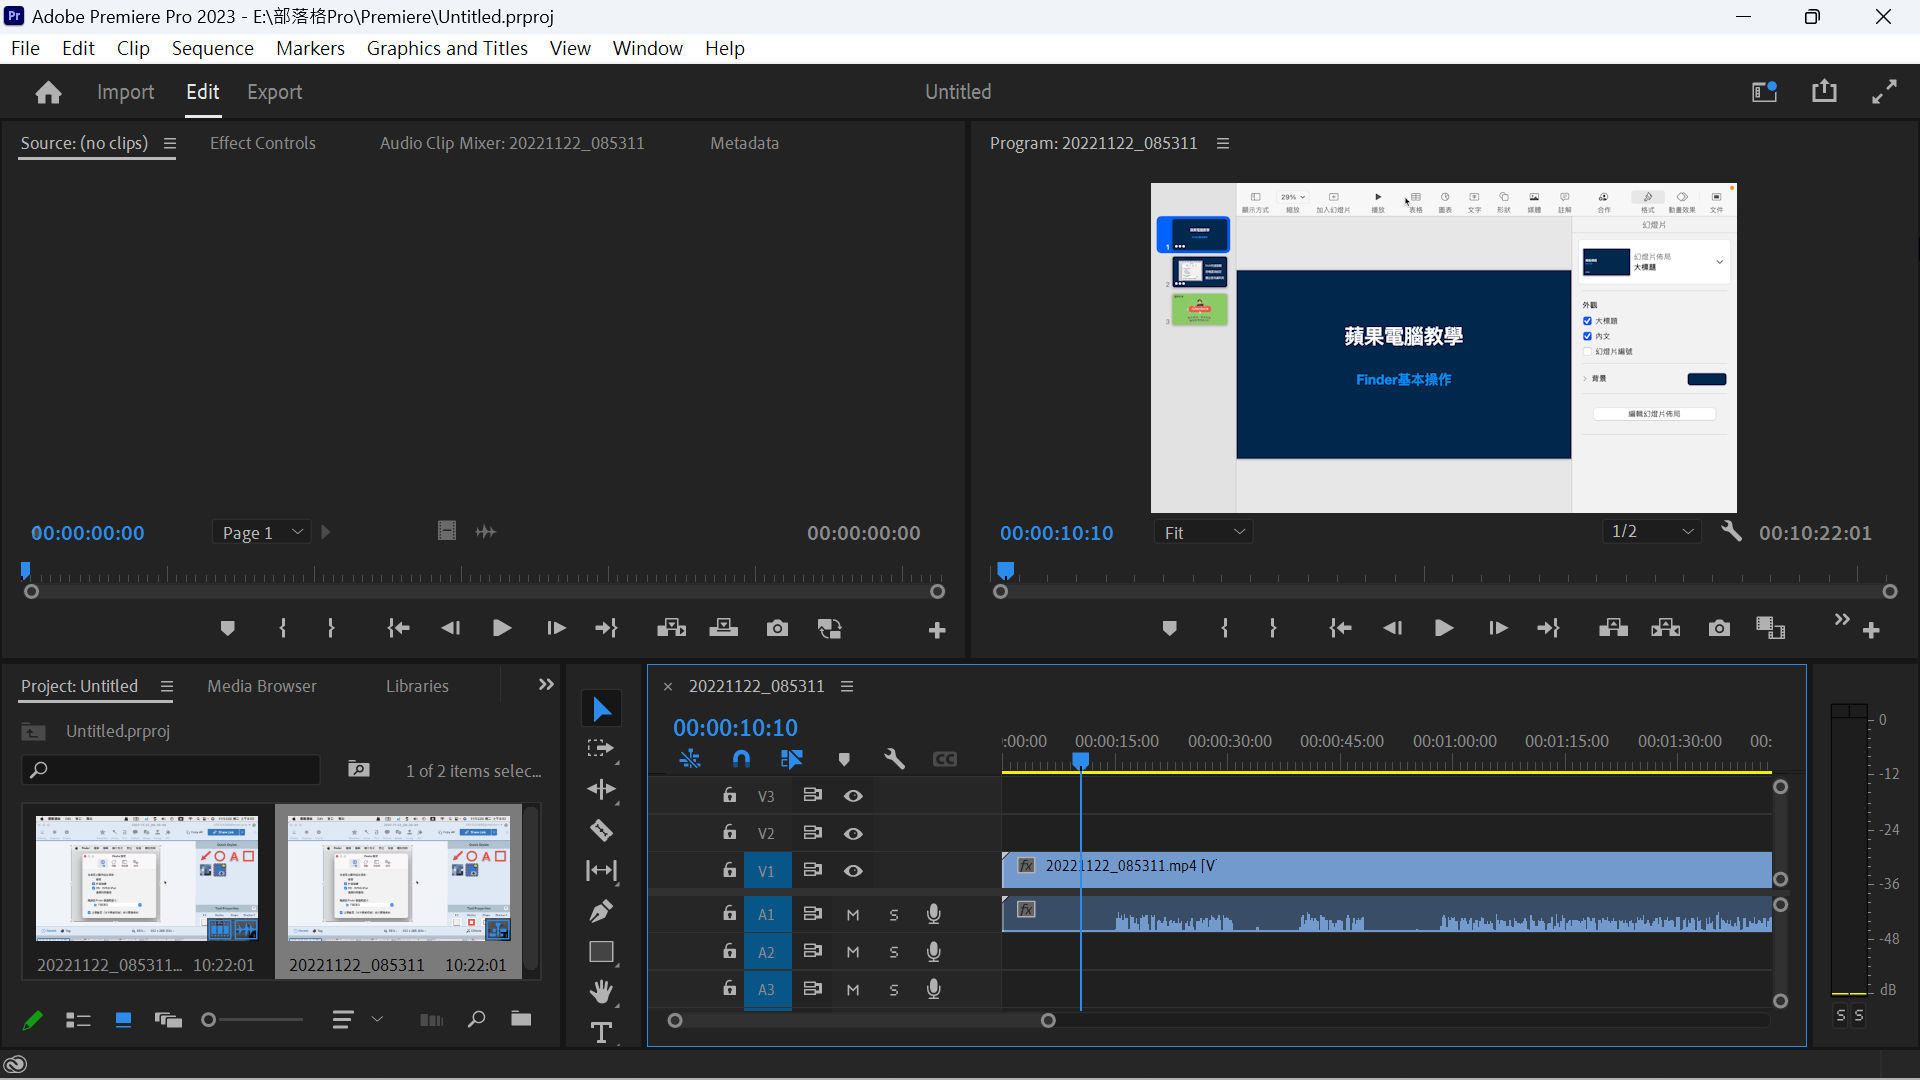This screenshot has width=1920, height=1080.
Task: Open the Markers menu
Action: pyautogui.click(x=310, y=48)
